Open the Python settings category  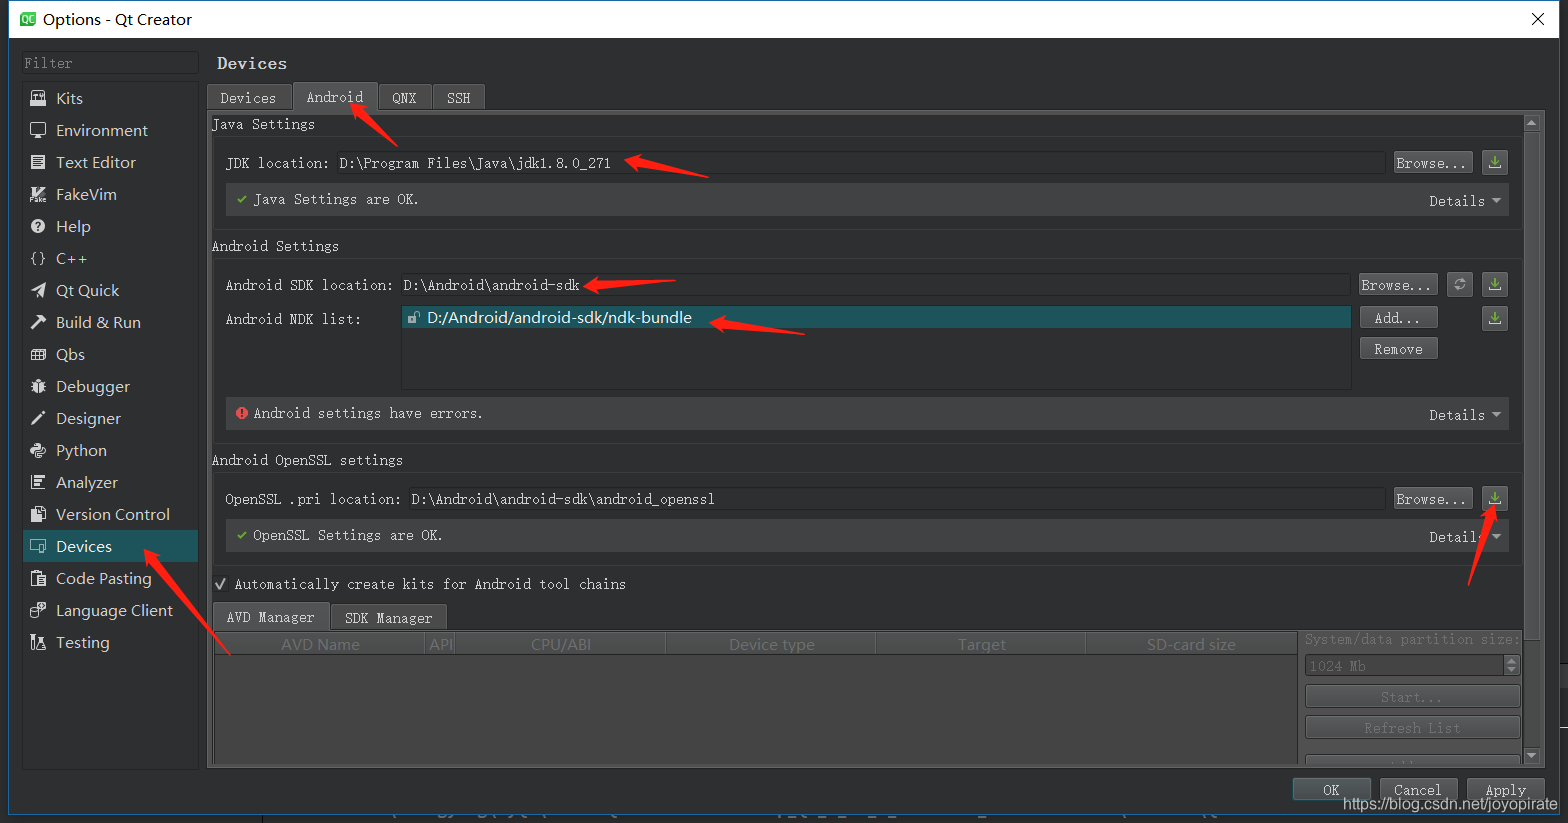point(110,450)
